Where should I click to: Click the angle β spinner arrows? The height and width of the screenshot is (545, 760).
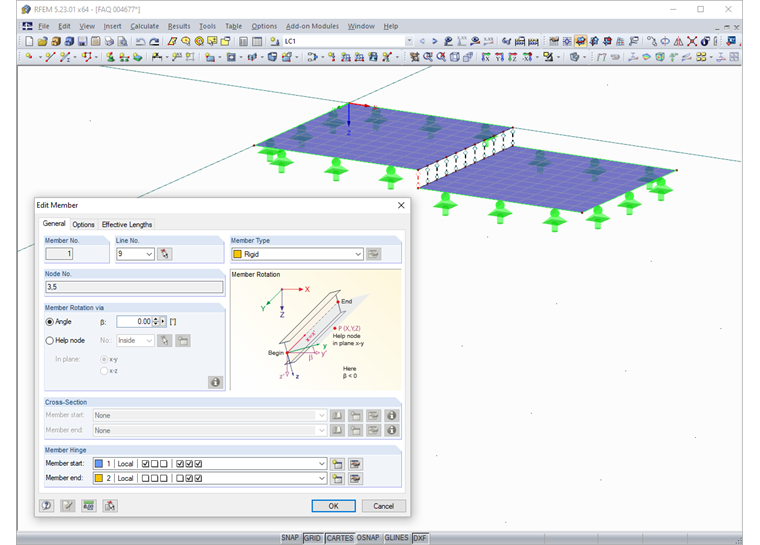pos(156,321)
